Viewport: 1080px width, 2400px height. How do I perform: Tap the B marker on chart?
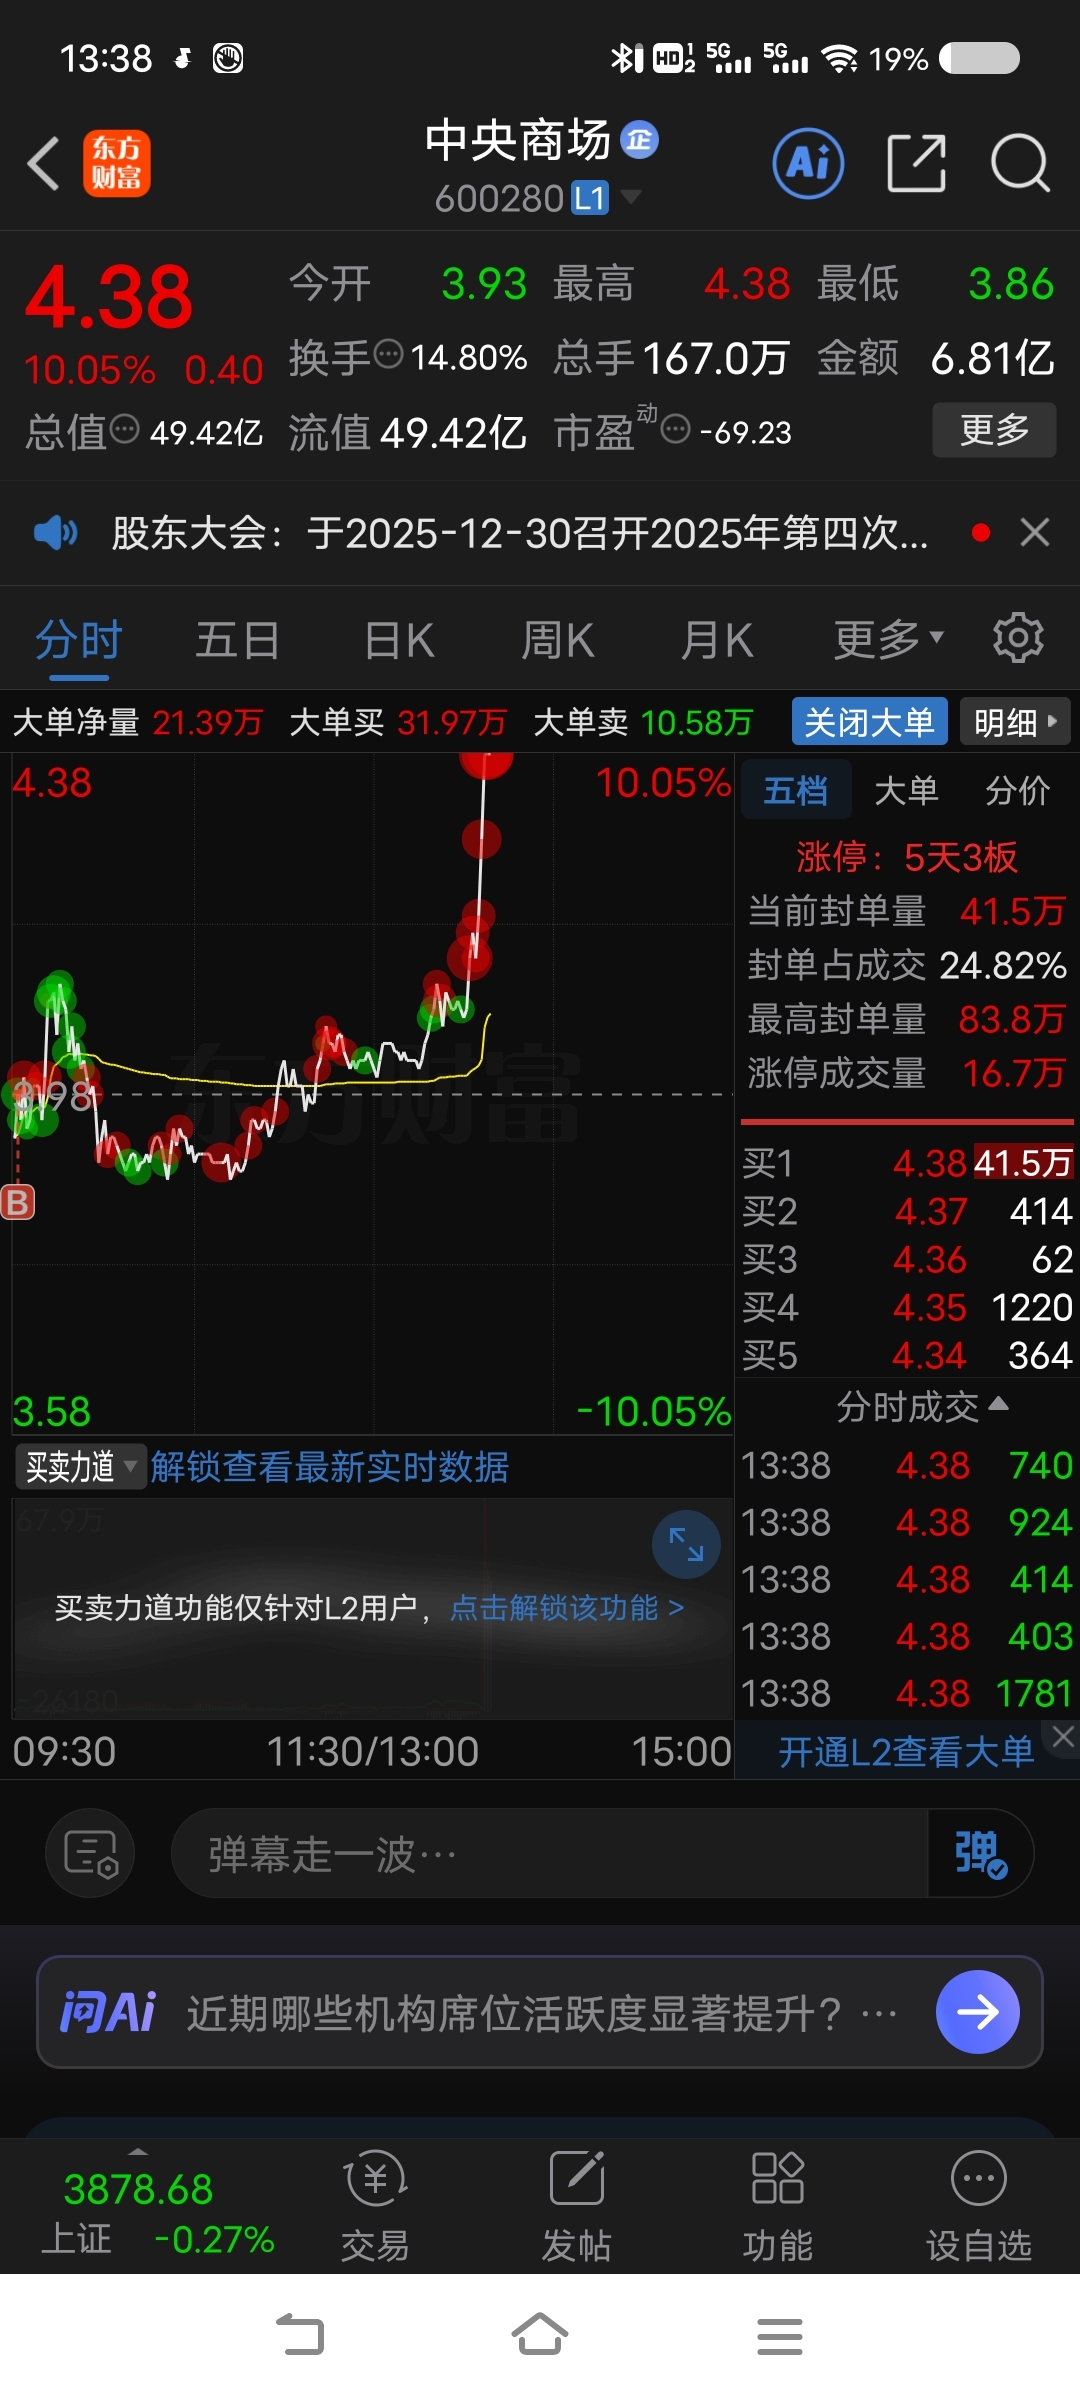(18, 1202)
